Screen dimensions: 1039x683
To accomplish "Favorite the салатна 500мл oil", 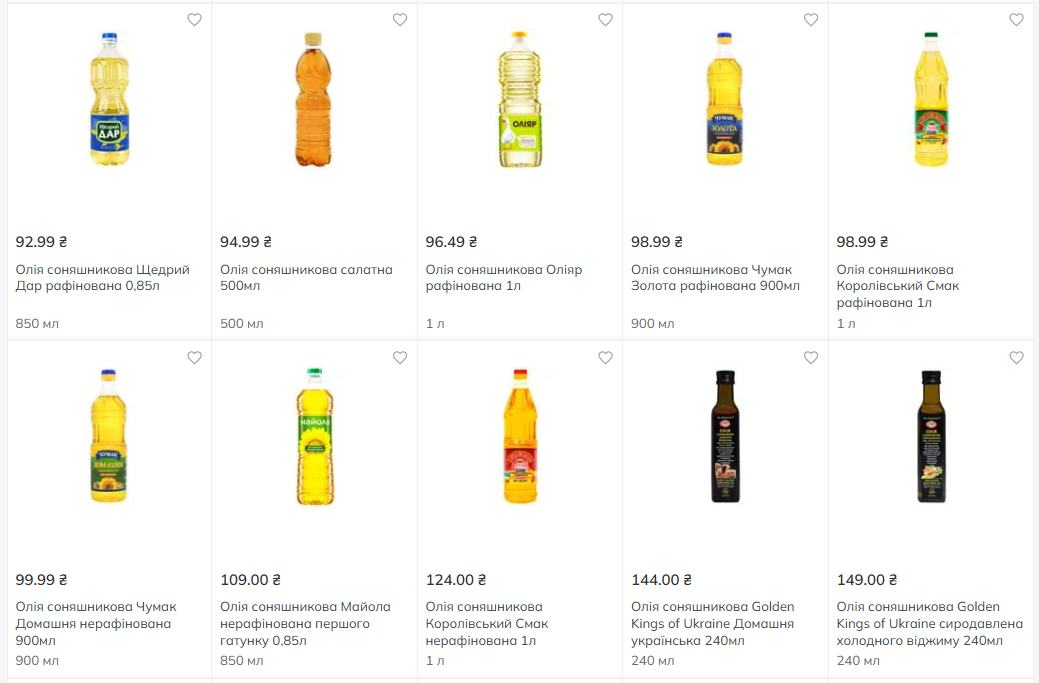I will point(400,20).
